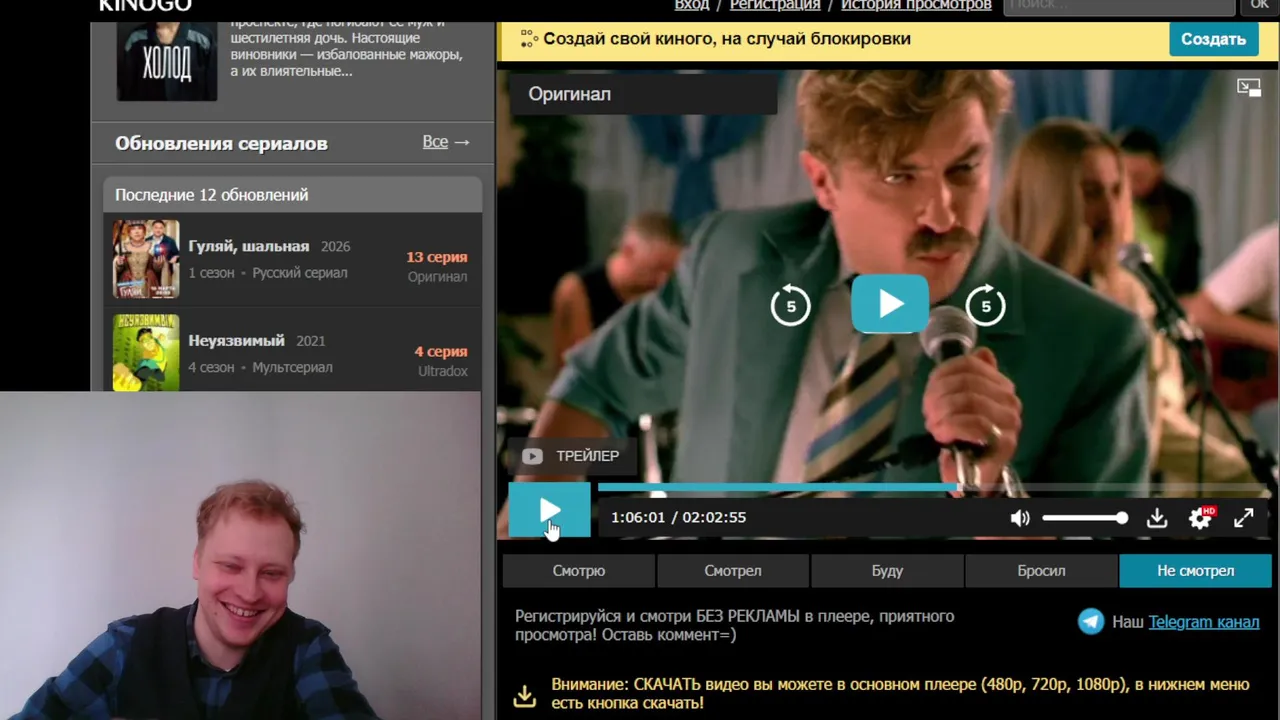The height and width of the screenshot is (720, 1280).
Task: Click the download icon in the player bar
Action: tap(1157, 518)
